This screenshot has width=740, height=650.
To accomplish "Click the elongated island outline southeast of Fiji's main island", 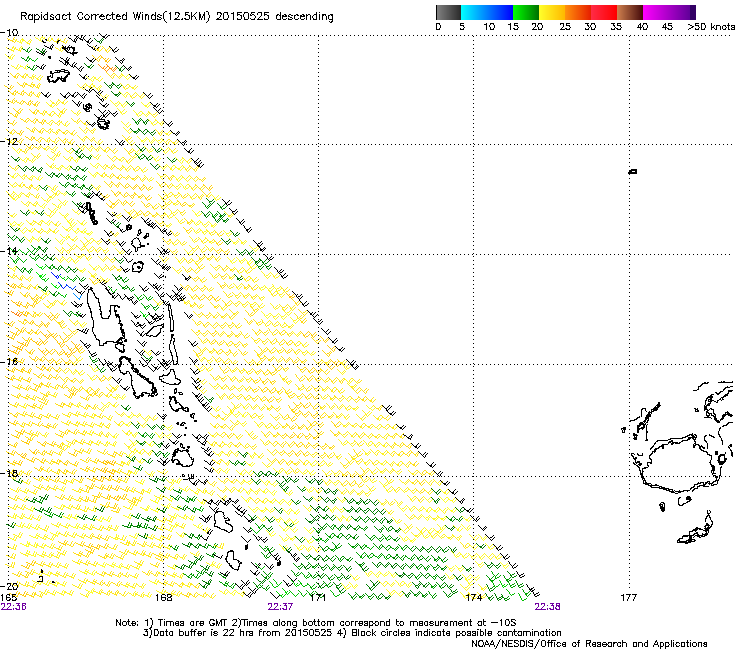I will pos(696,528).
